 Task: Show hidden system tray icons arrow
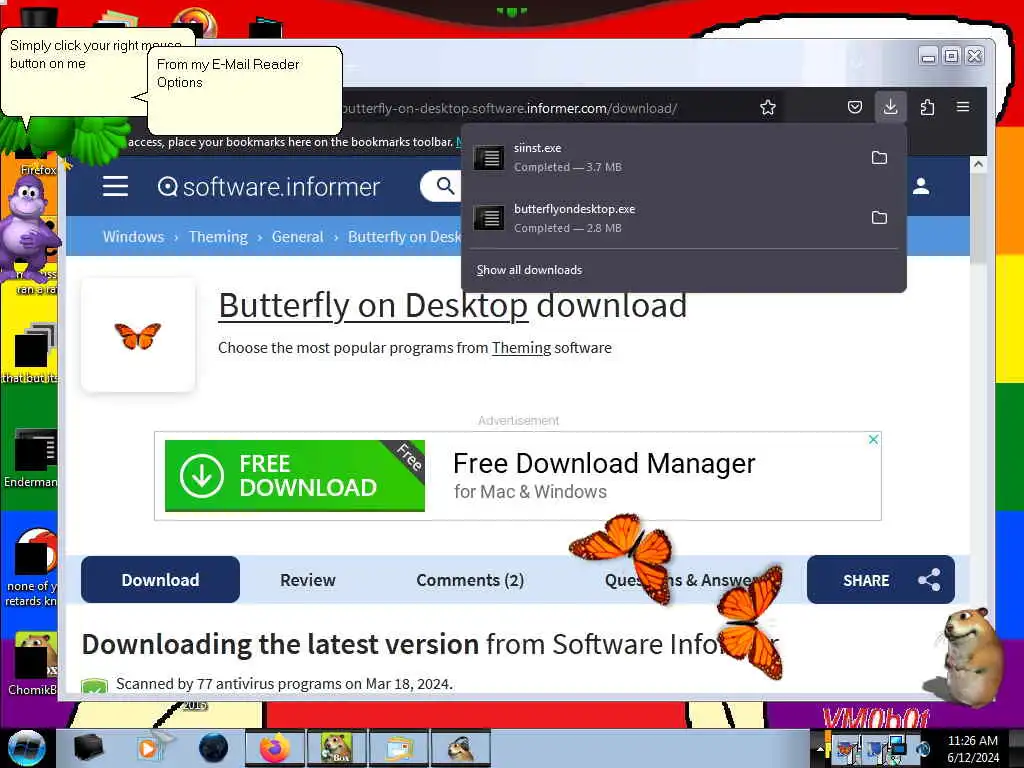(820, 748)
